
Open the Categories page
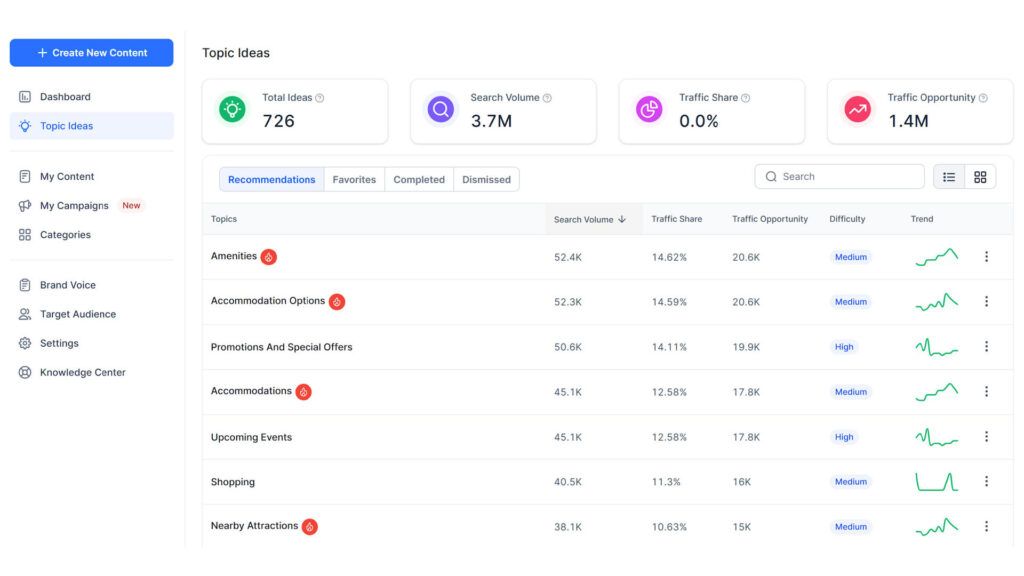pos(65,234)
